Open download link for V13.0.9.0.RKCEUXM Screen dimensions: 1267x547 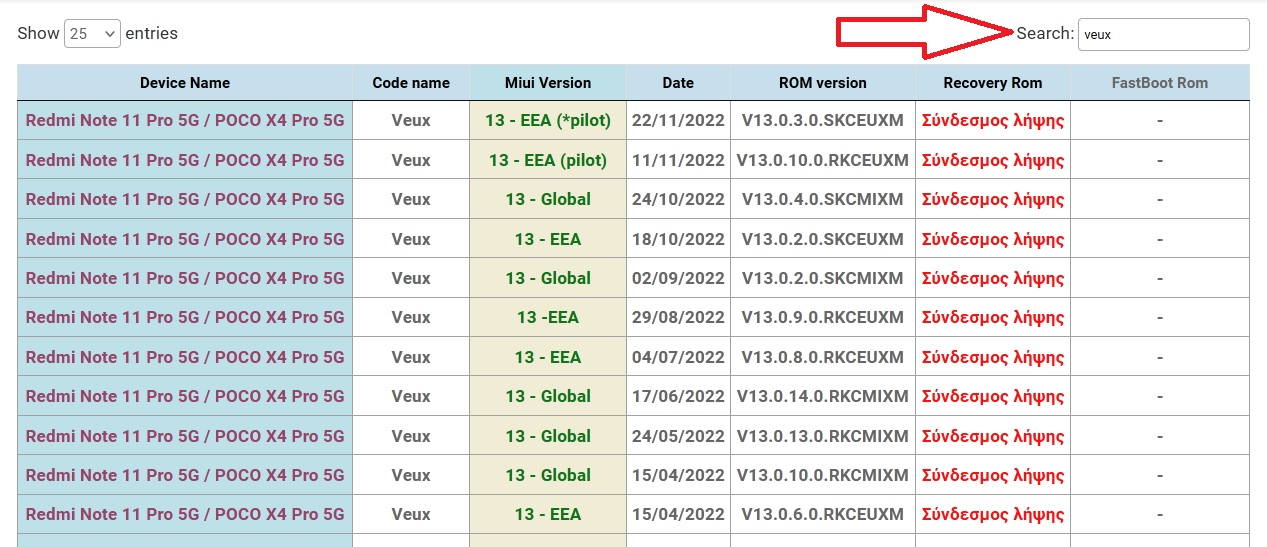coord(992,317)
